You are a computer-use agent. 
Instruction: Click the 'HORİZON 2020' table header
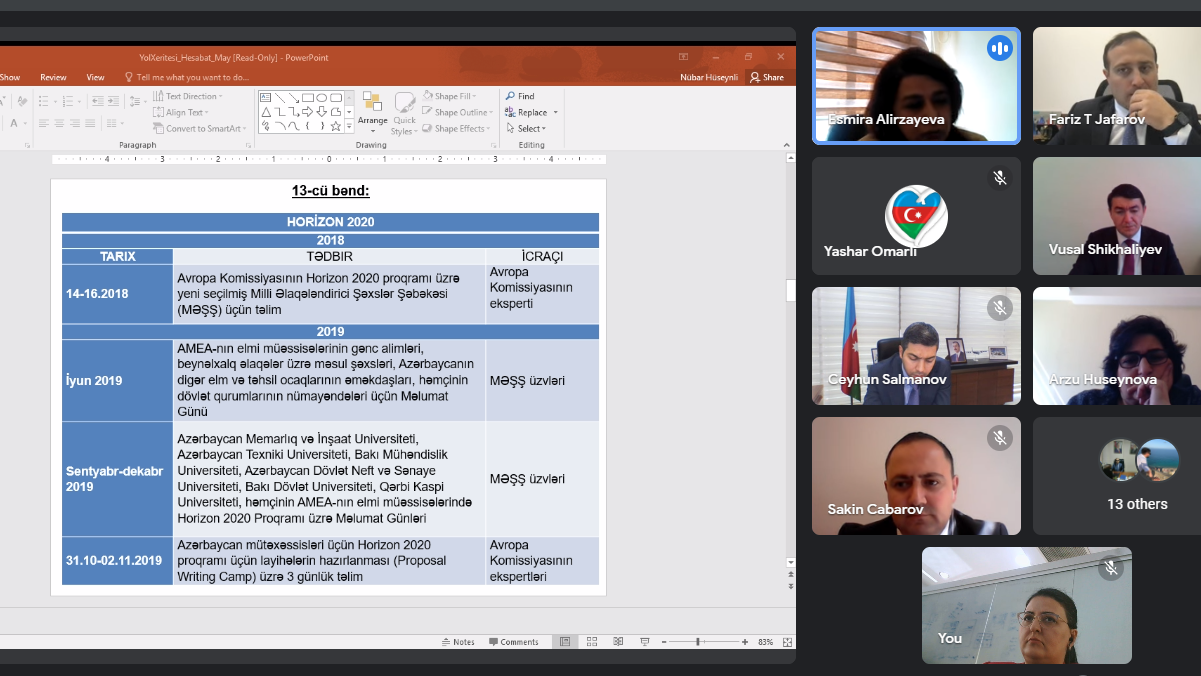pos(330,222)
